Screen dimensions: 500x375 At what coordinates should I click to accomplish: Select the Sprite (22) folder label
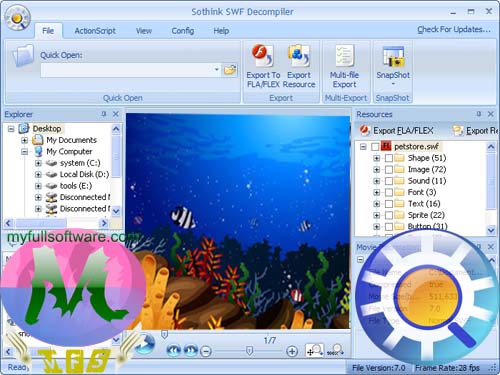[426, 215]
